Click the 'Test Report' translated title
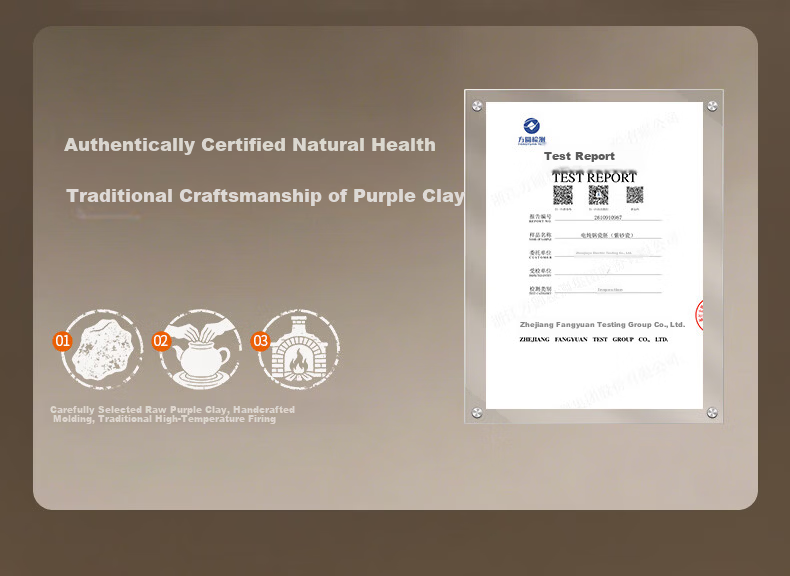This screenshot has height=576, width=790. 579,156
